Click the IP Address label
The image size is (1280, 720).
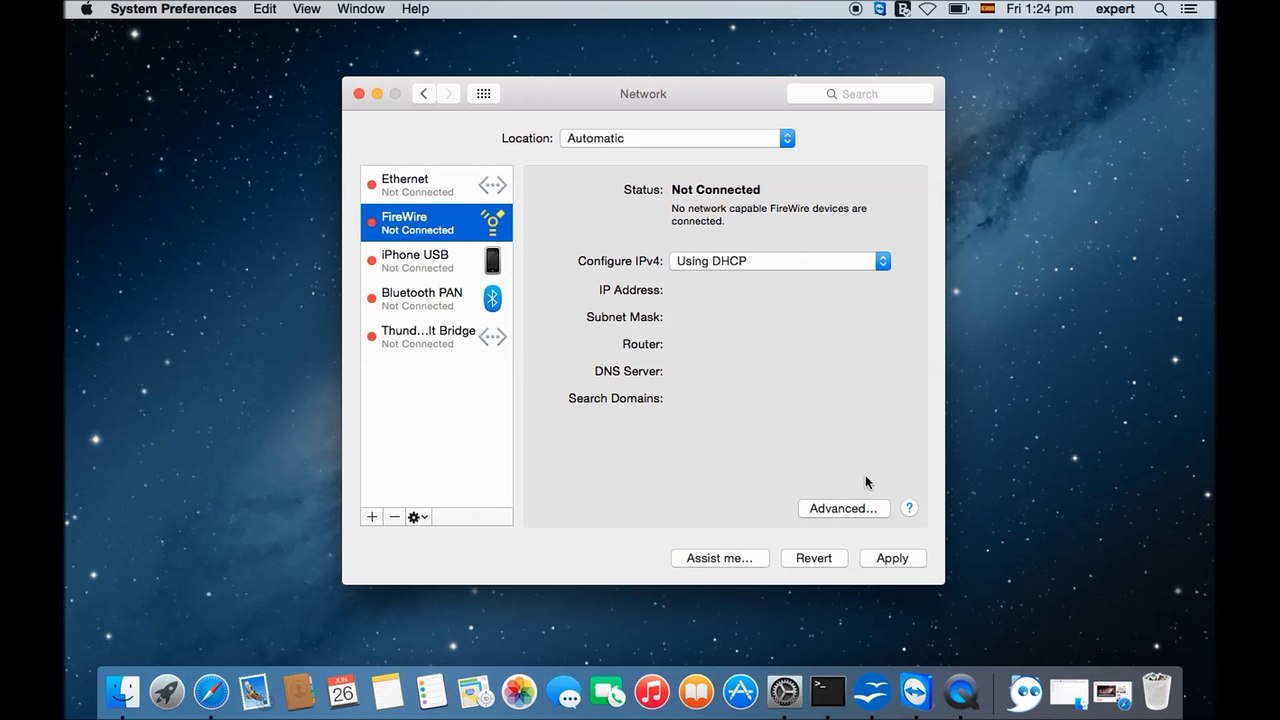click(x=631, y=290)
